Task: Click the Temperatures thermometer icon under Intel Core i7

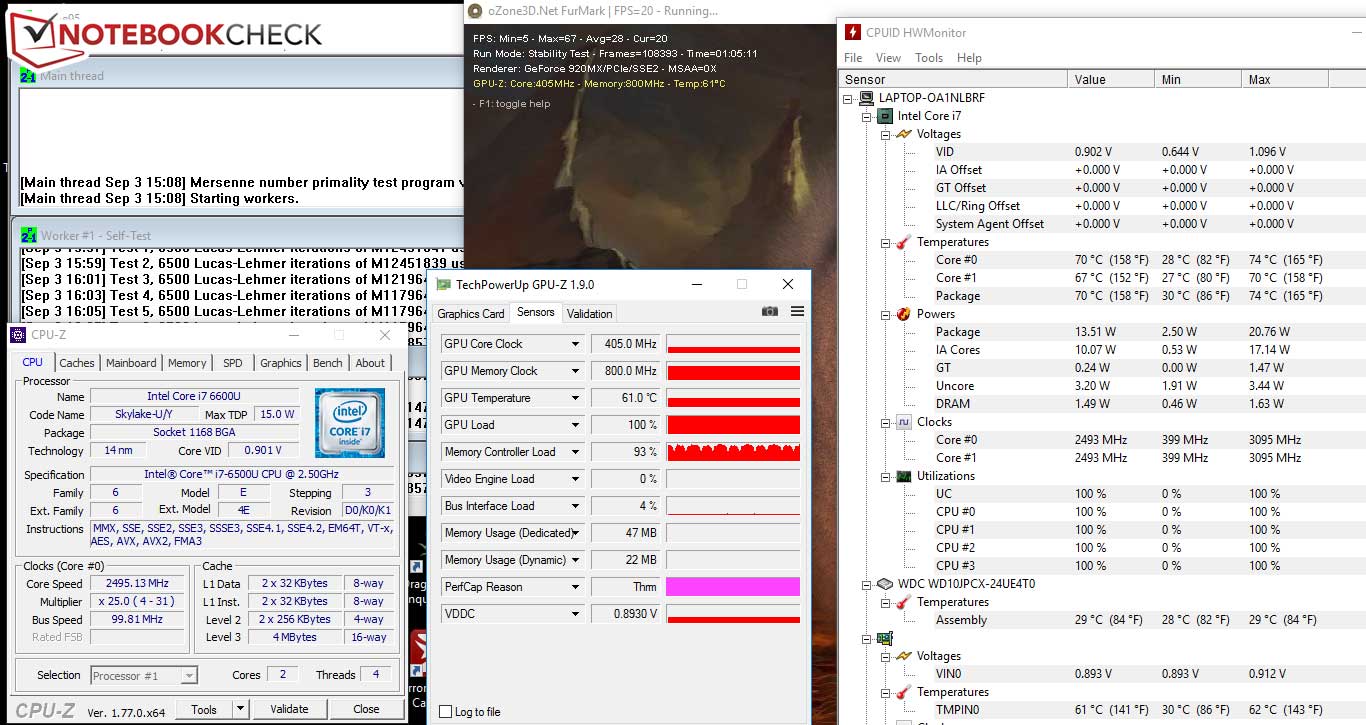Action: pos(903,242)
